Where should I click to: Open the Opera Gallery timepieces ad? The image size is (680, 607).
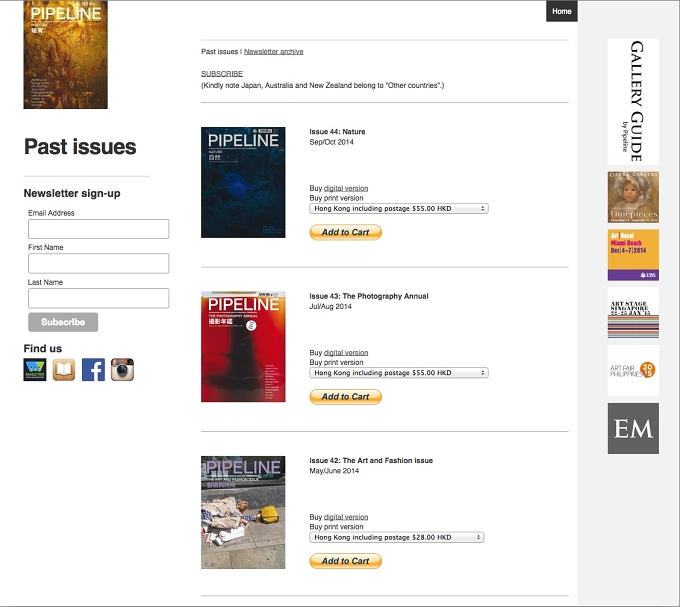pos(633,197)
